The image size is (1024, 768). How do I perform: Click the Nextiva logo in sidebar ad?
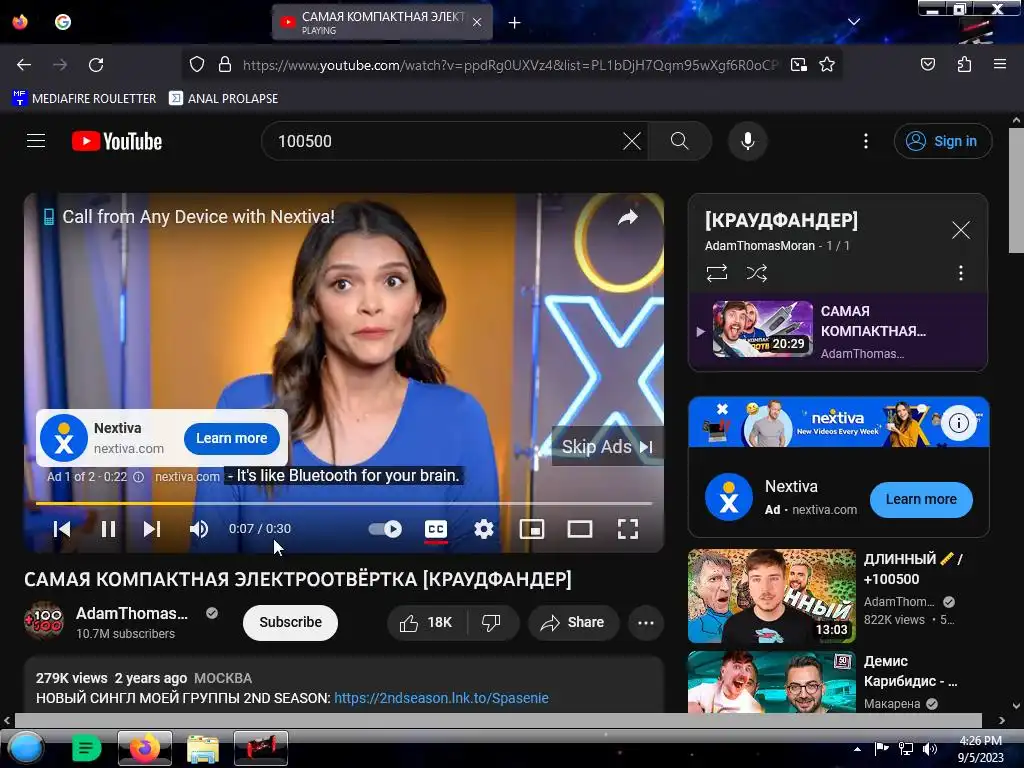click(729, 497)
